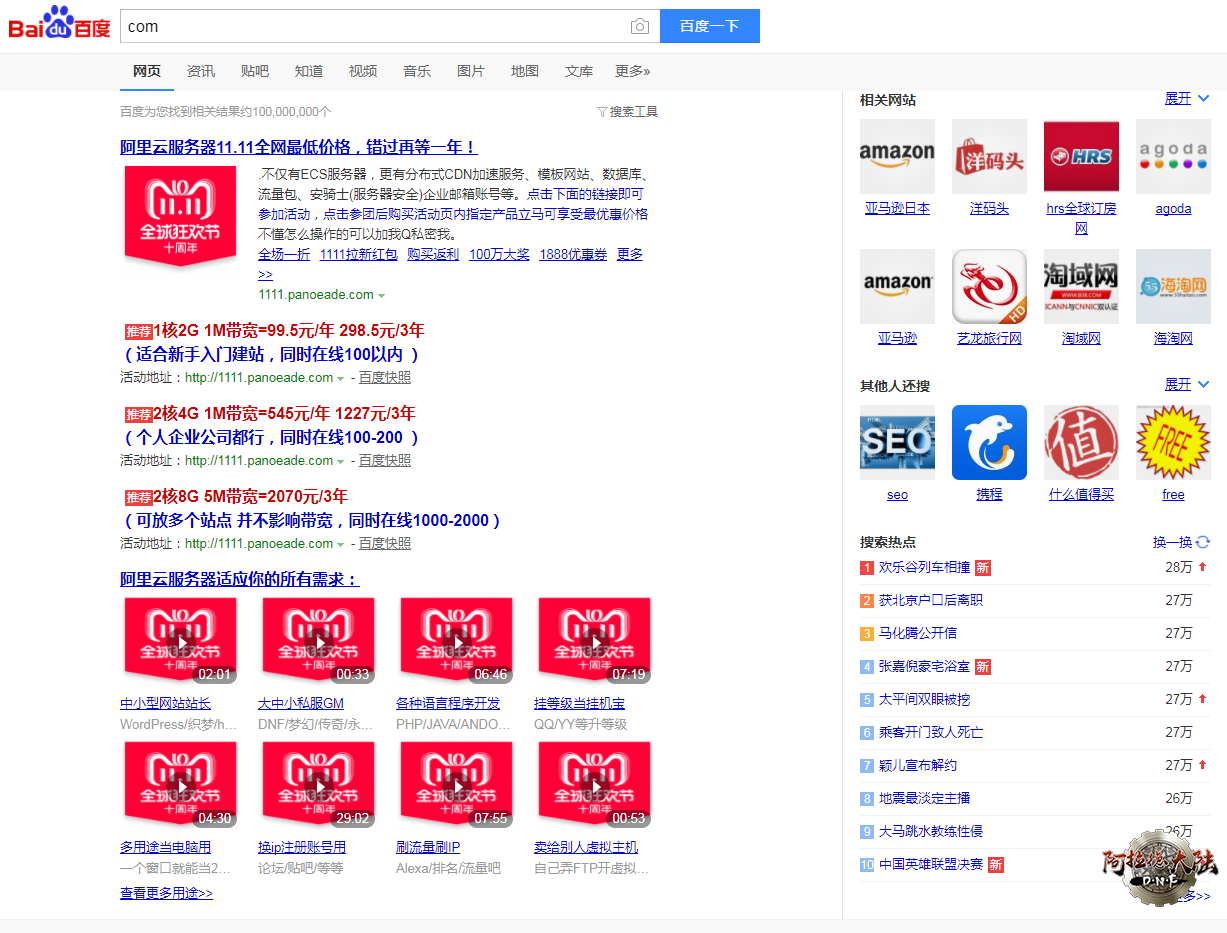Switch to the 贴吧 tab

coord(255,71)
